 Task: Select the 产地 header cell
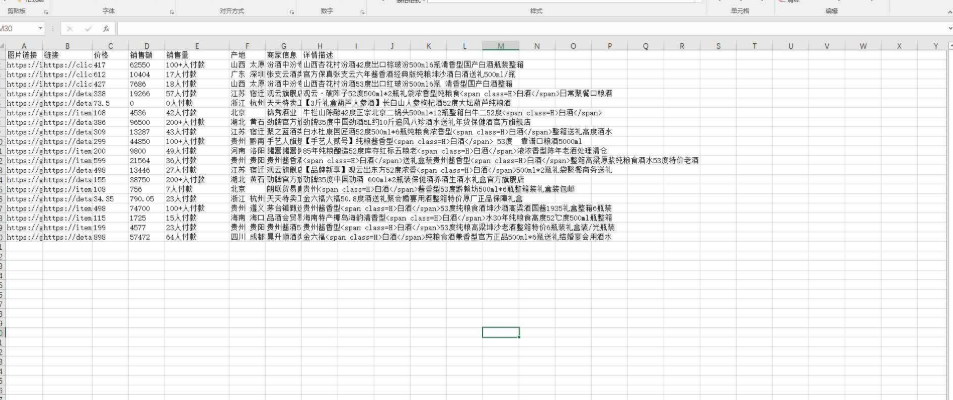tap(247, 55)
